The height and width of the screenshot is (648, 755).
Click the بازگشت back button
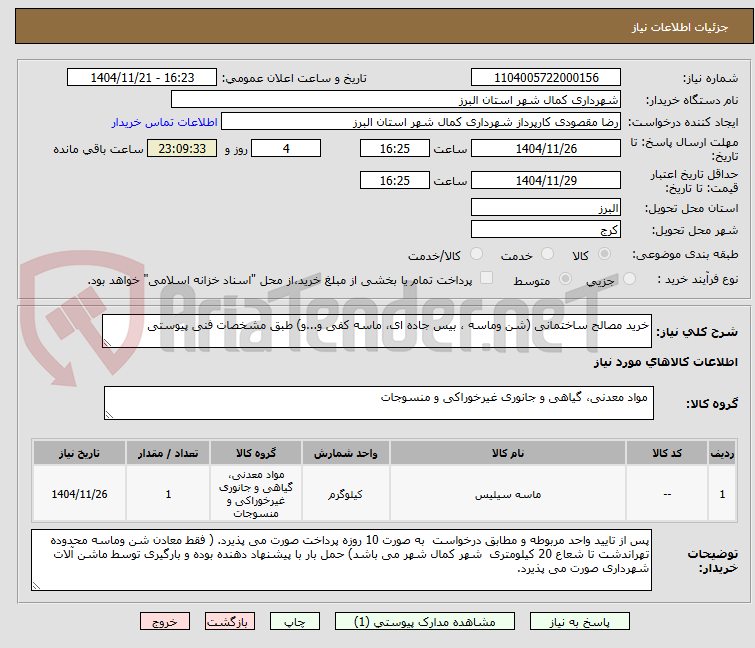pos(230,621)
